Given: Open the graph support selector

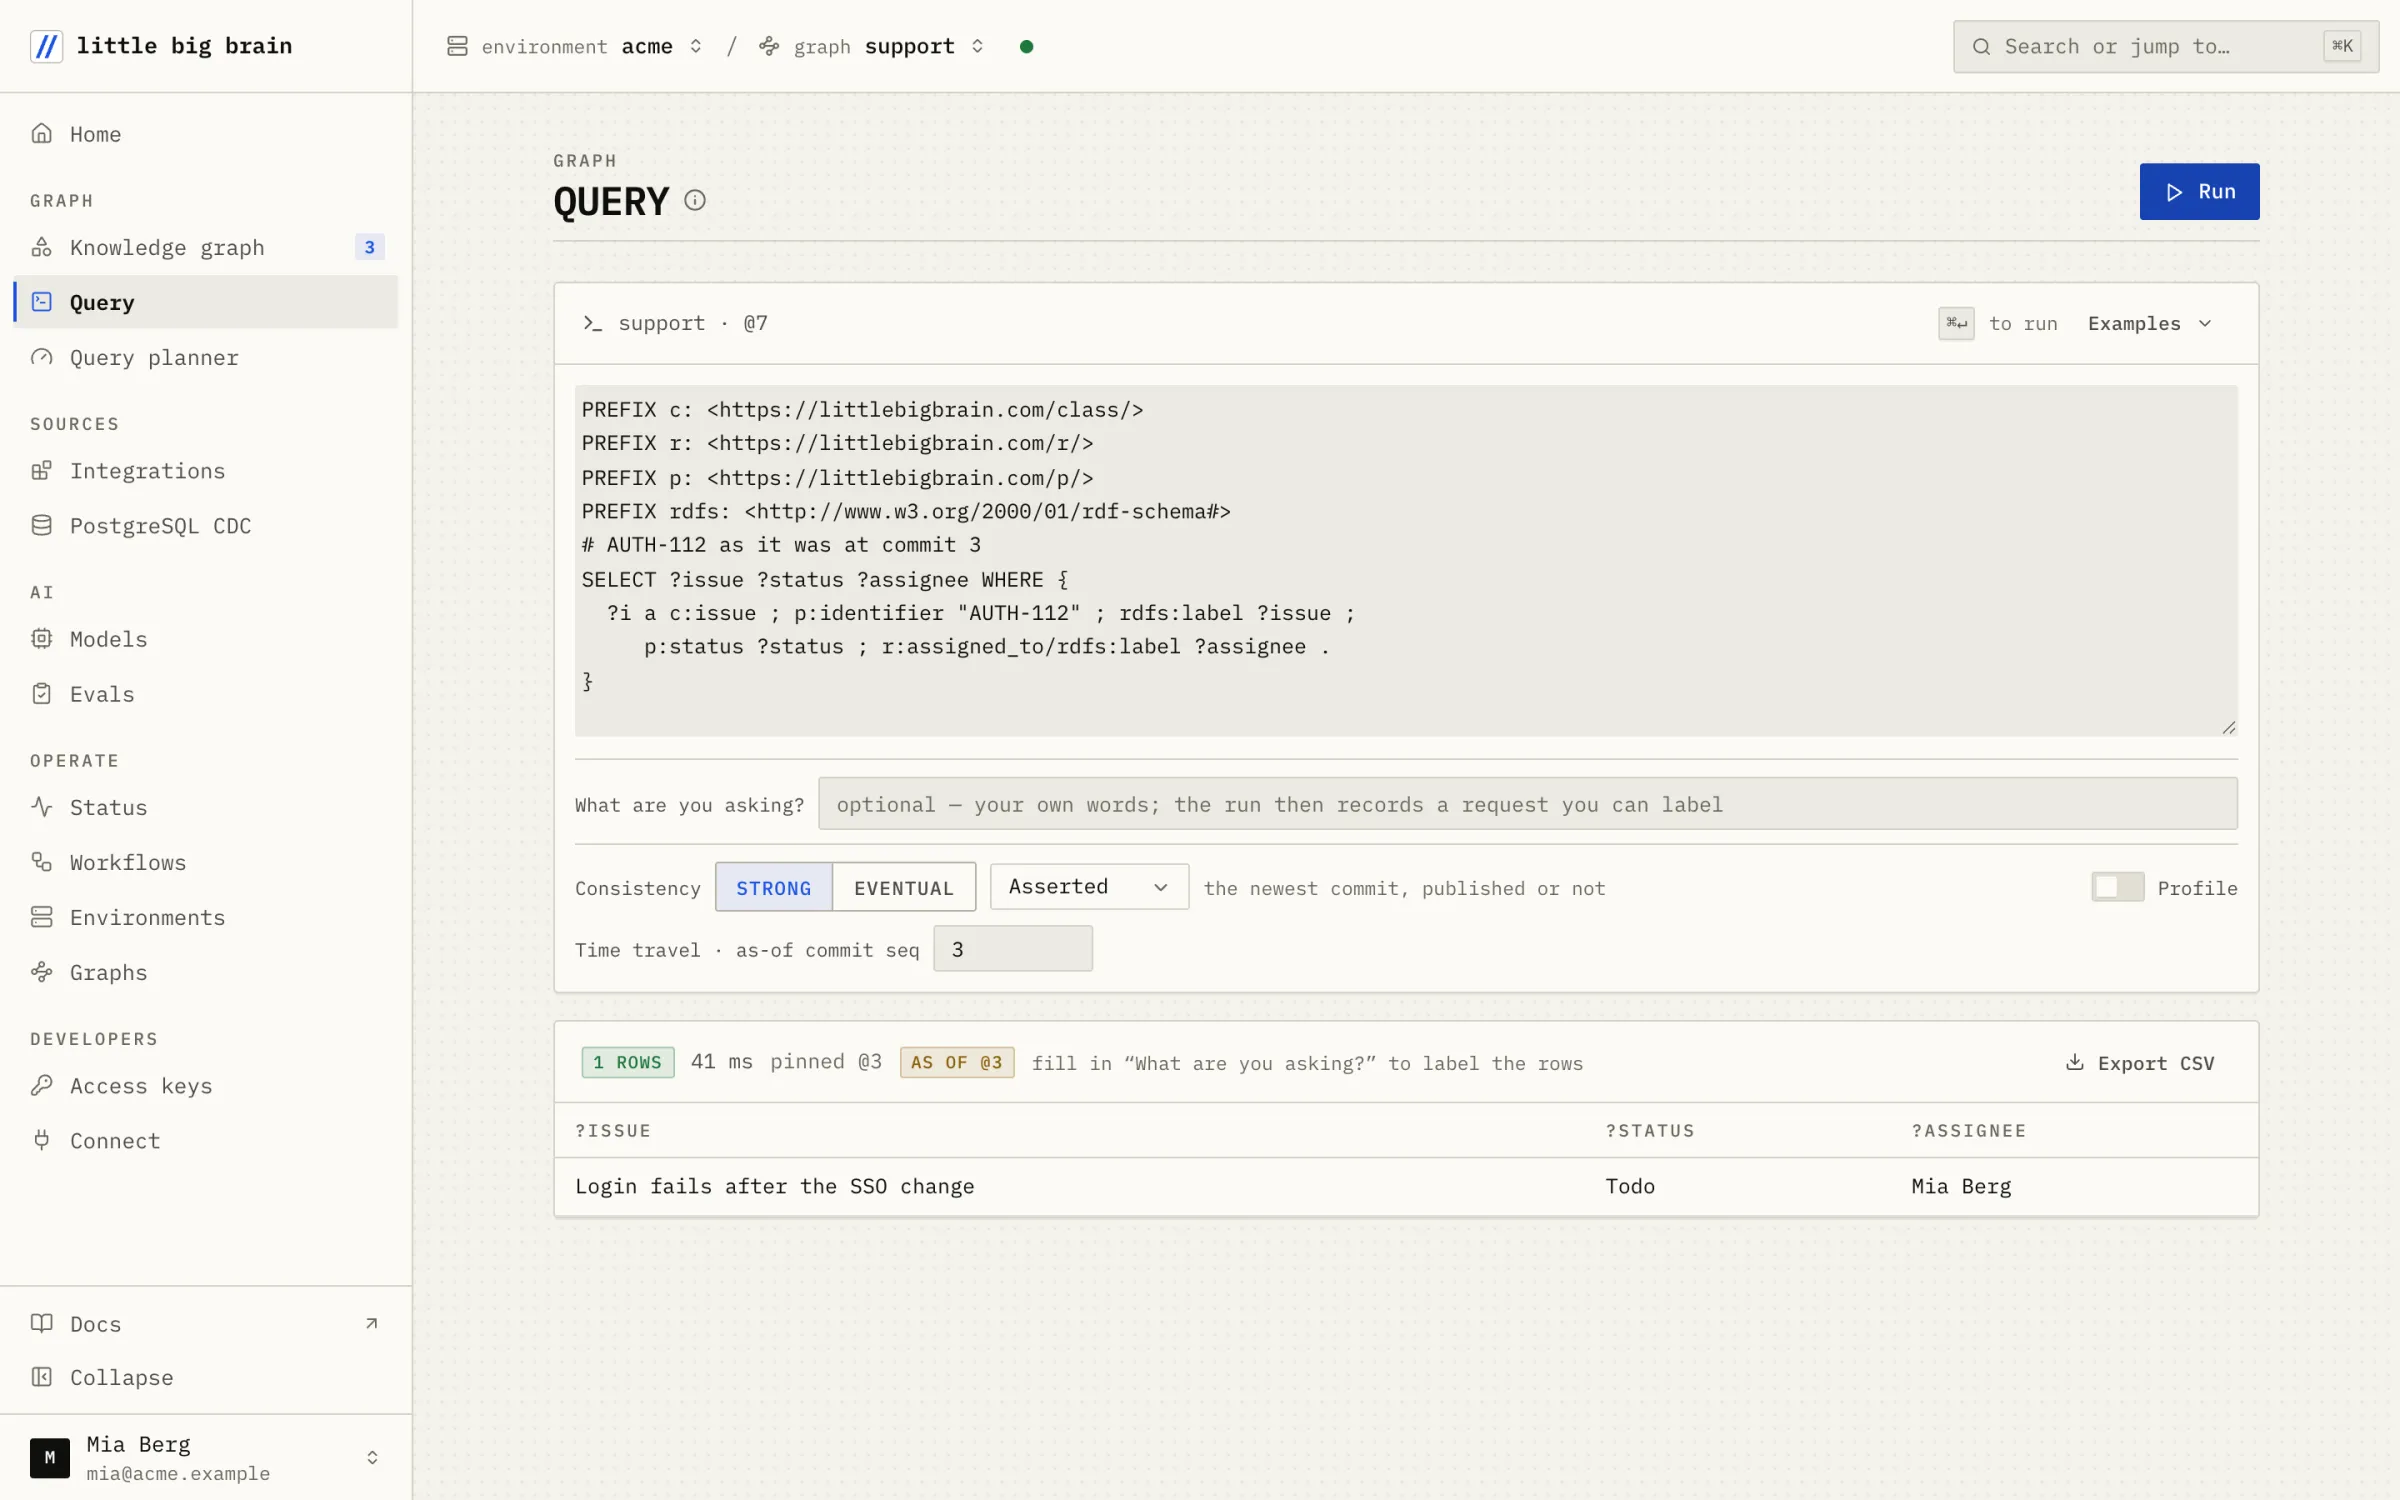Looking at the screenshot, I should tap(872, 46).
